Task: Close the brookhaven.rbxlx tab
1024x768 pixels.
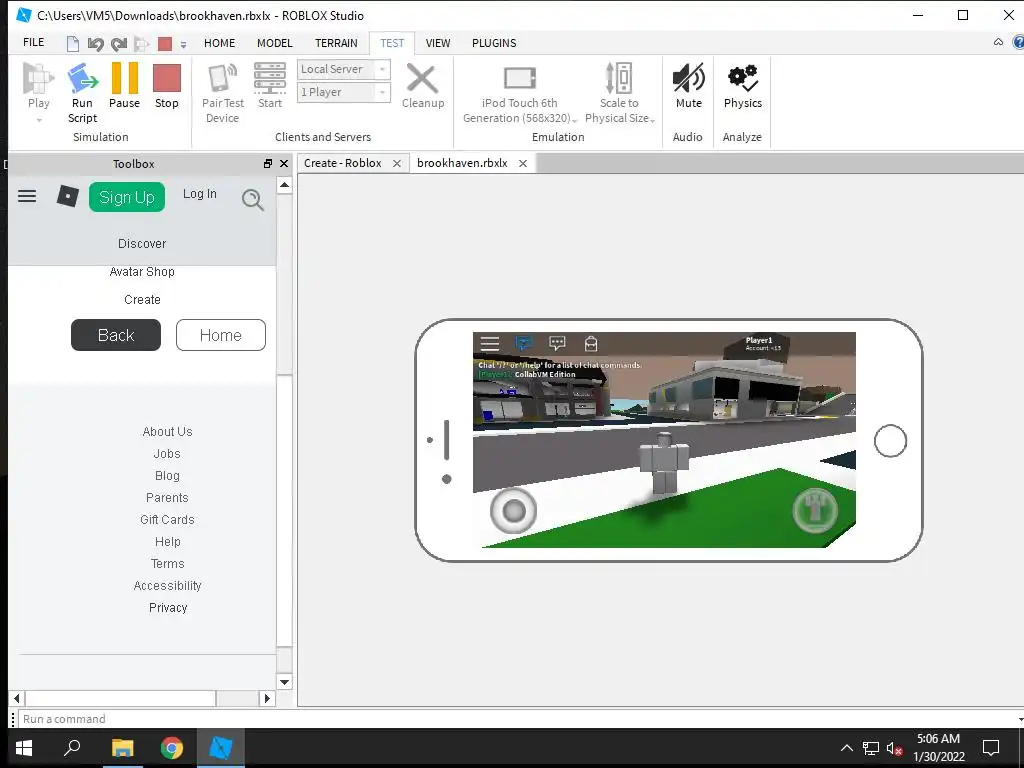Action: [x=522, y=164]
